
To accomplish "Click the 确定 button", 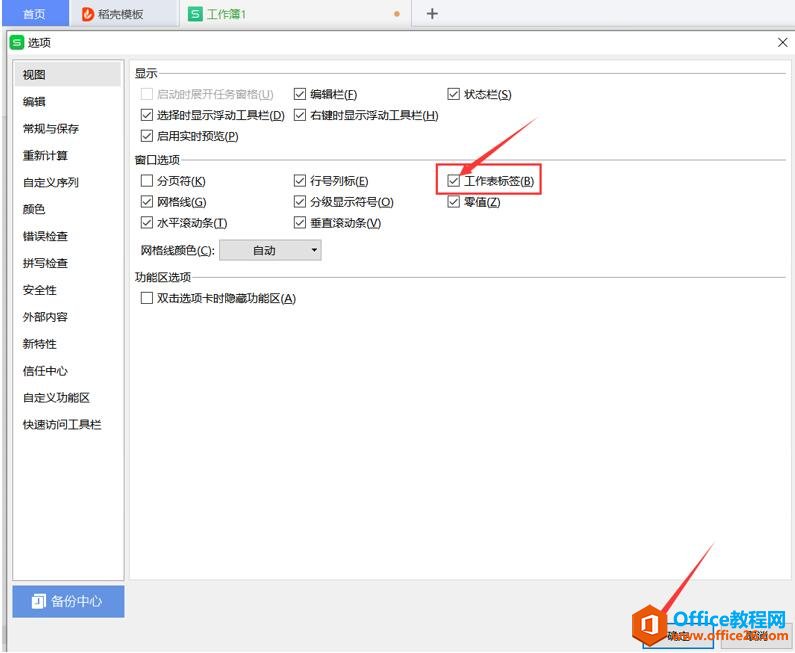I will (678, 636).
